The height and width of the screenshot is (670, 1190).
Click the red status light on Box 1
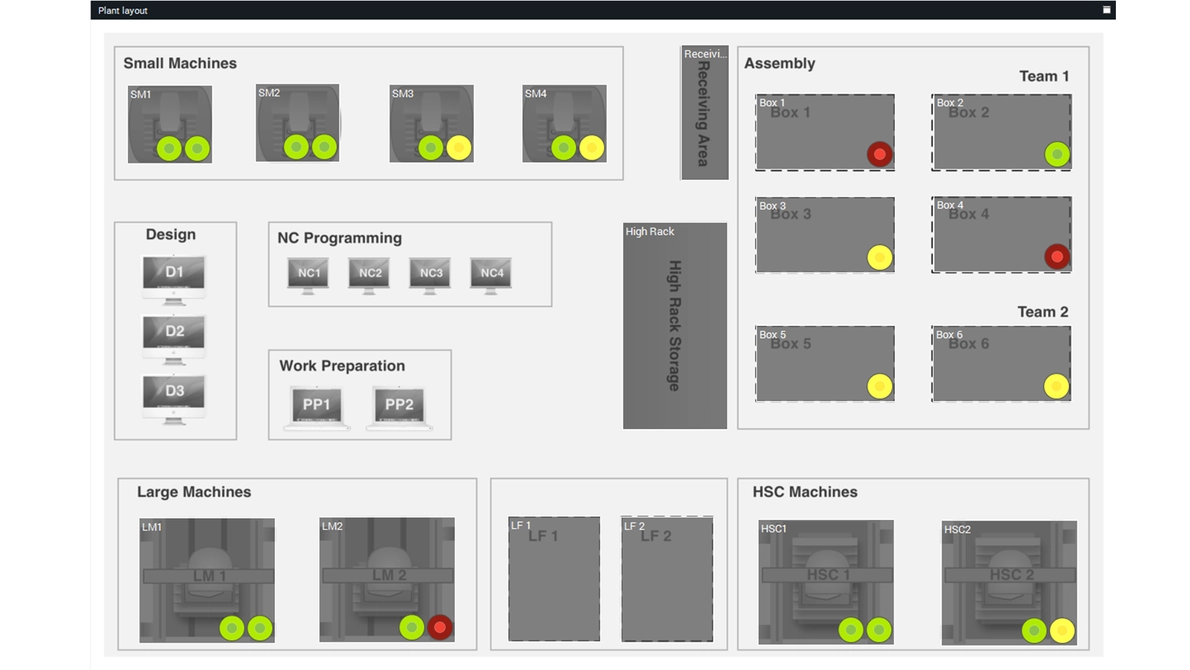tap(880, 155)
